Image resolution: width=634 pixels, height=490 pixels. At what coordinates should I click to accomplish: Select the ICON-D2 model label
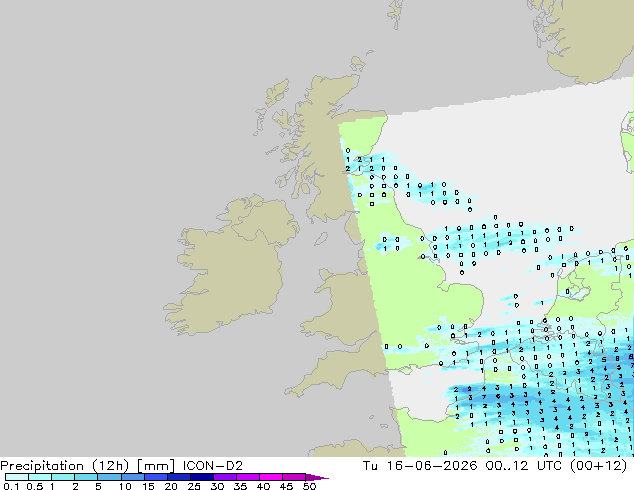[x=213, y=466]
